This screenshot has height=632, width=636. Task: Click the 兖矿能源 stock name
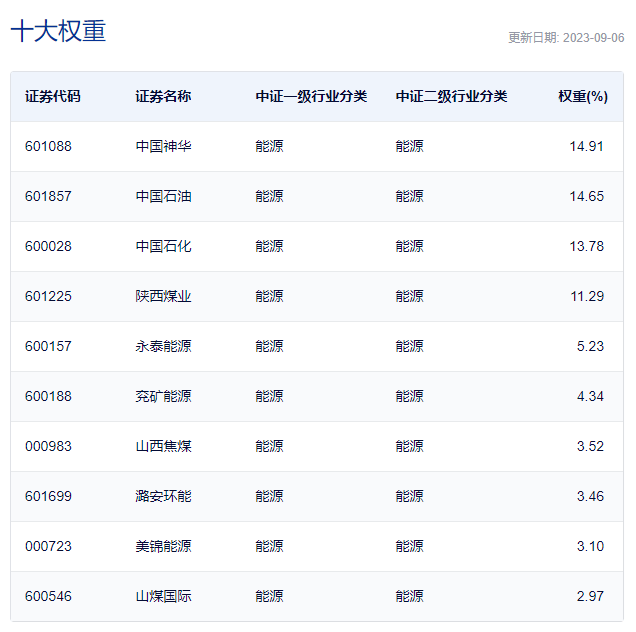pyautogui.click(x=163, y=396)
